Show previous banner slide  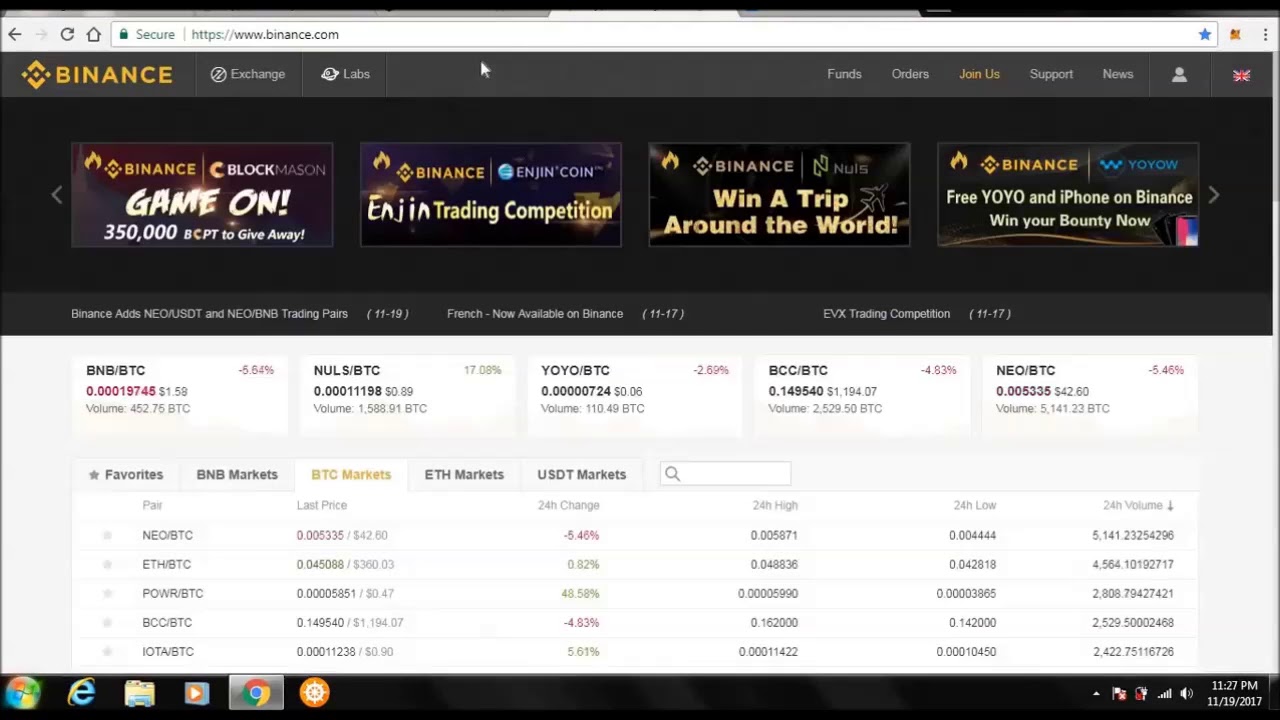[x=57, y=195]
